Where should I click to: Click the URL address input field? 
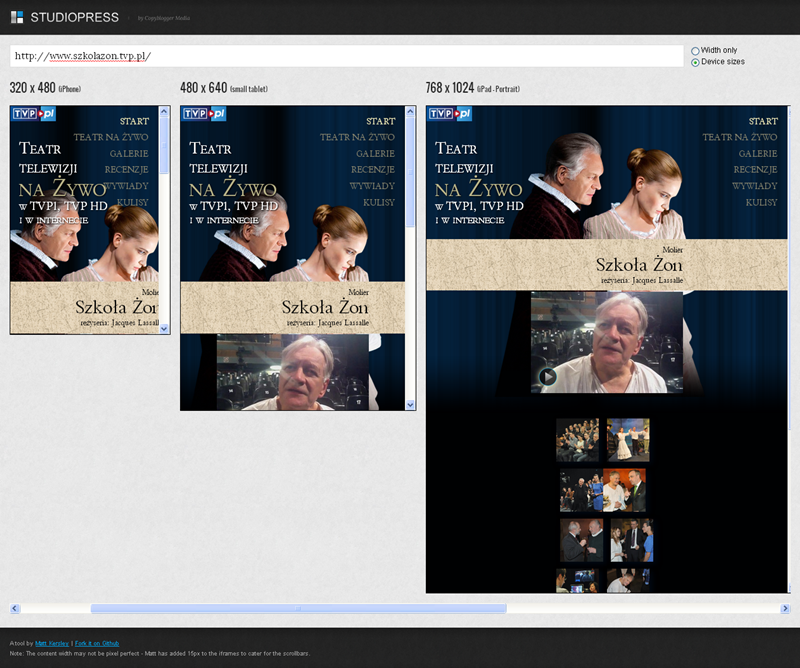point(346,56)
